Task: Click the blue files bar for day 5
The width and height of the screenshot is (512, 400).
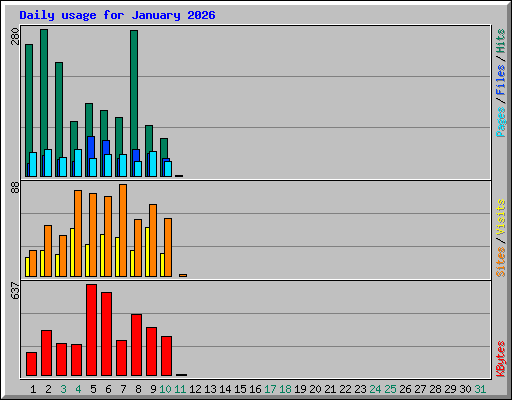Action: [x=91, y=147]
